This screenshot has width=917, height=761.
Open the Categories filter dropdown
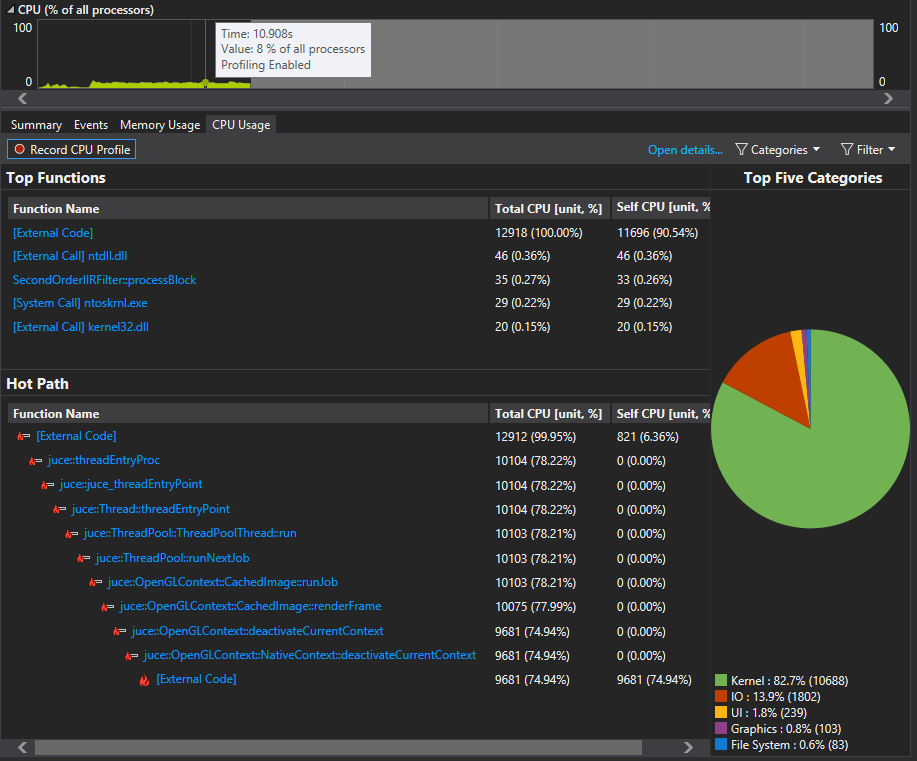click(x=777, y=149)
